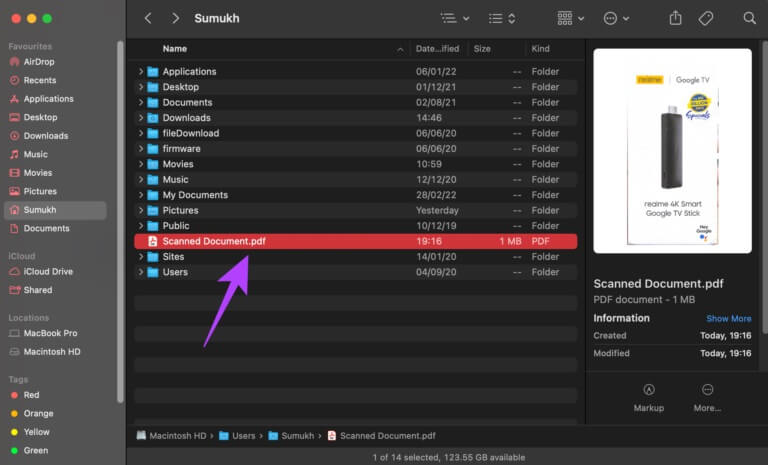
Task: Go back with the left chevron button
Action: [148, 19]
